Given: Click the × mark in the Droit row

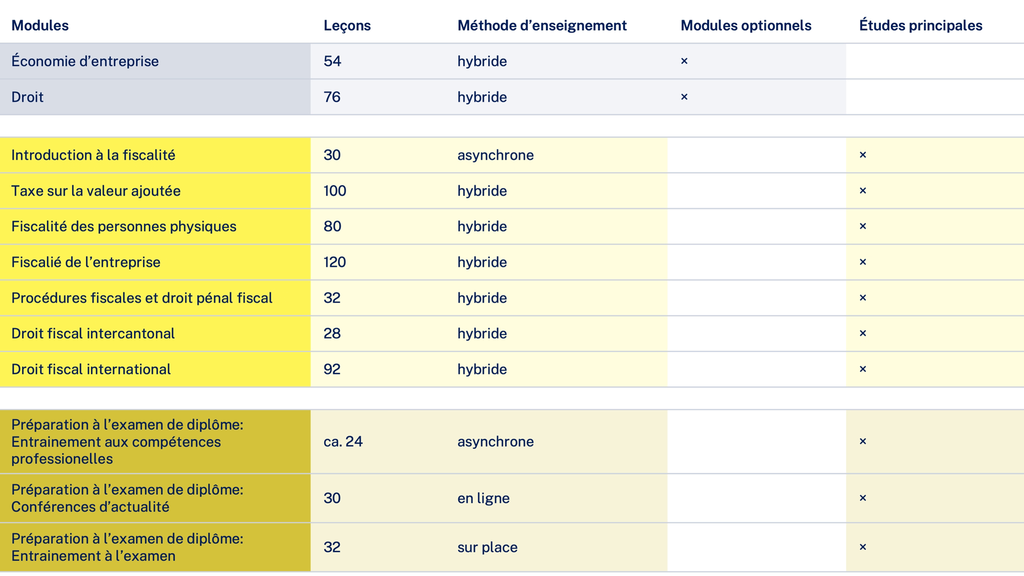Looking at the screenshot, I should (x=684, y=97).
